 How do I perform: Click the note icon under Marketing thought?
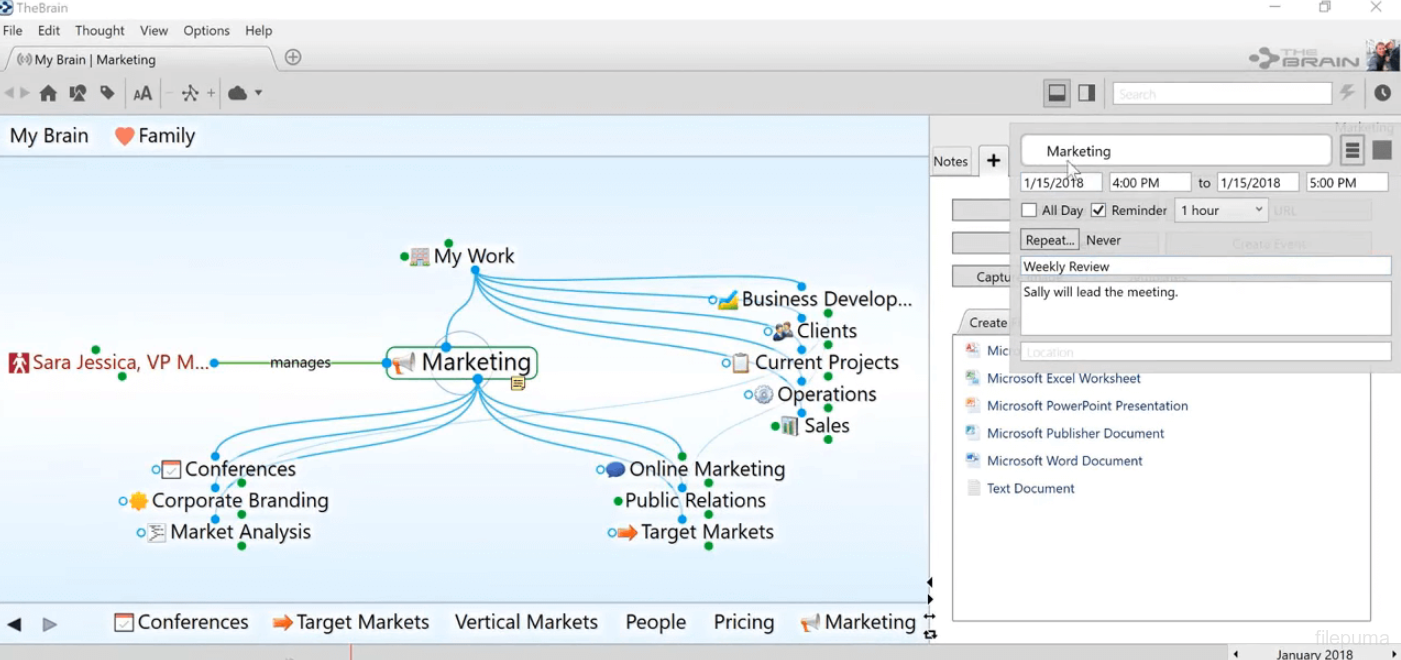518,383
